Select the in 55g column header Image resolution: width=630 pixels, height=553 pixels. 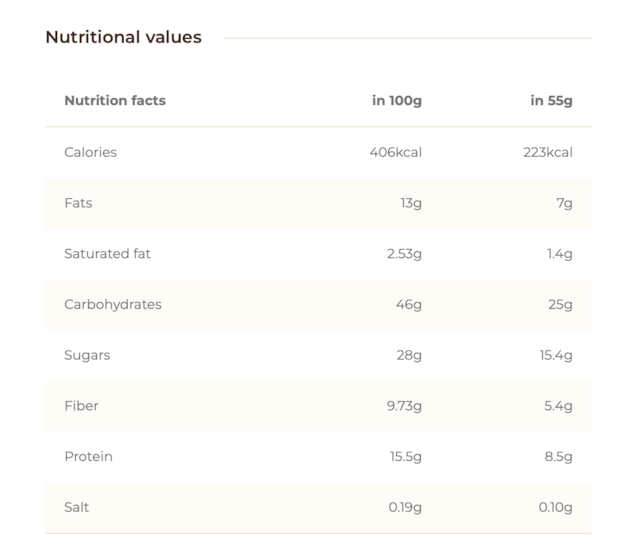click(551, 100)
